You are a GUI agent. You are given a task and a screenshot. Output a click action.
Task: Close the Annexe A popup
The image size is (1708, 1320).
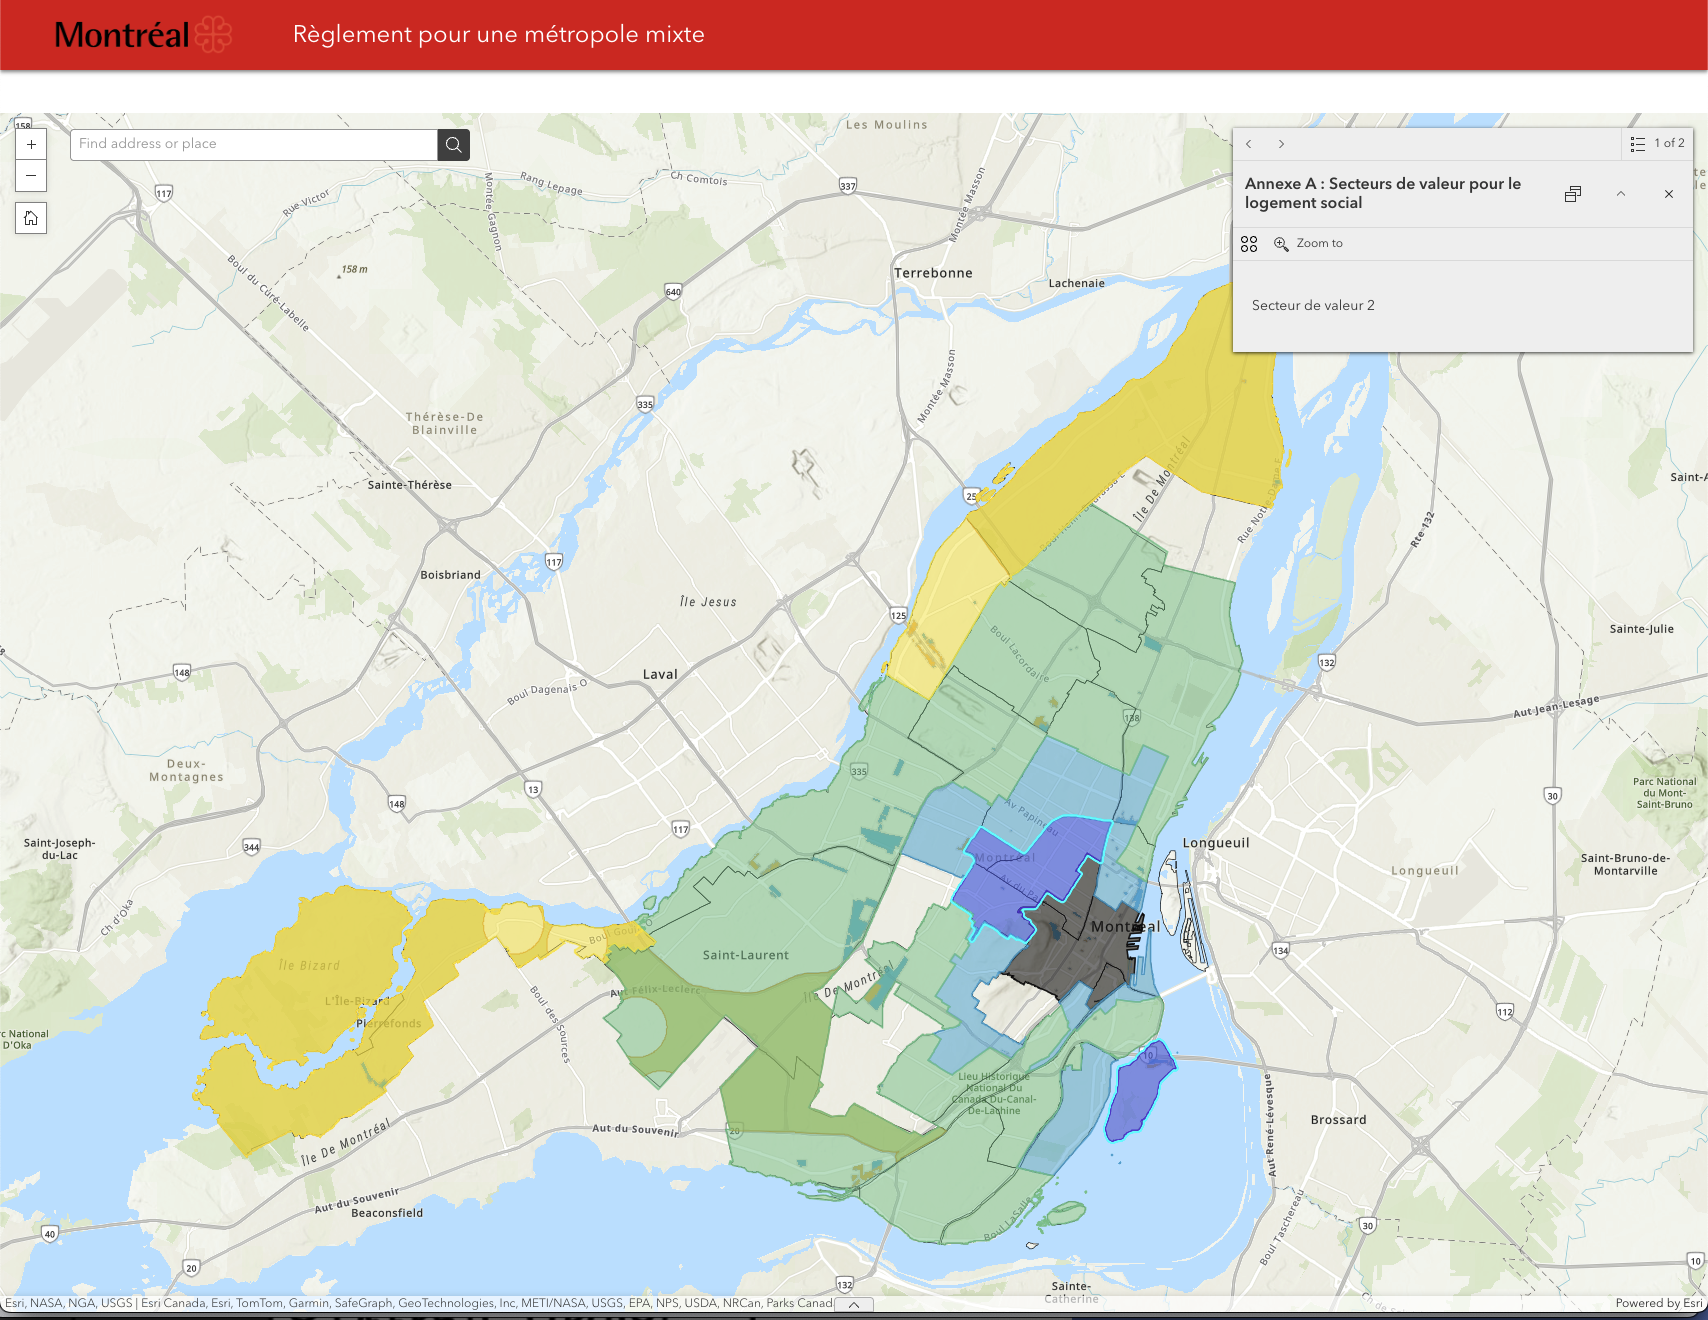(1669, 194)
